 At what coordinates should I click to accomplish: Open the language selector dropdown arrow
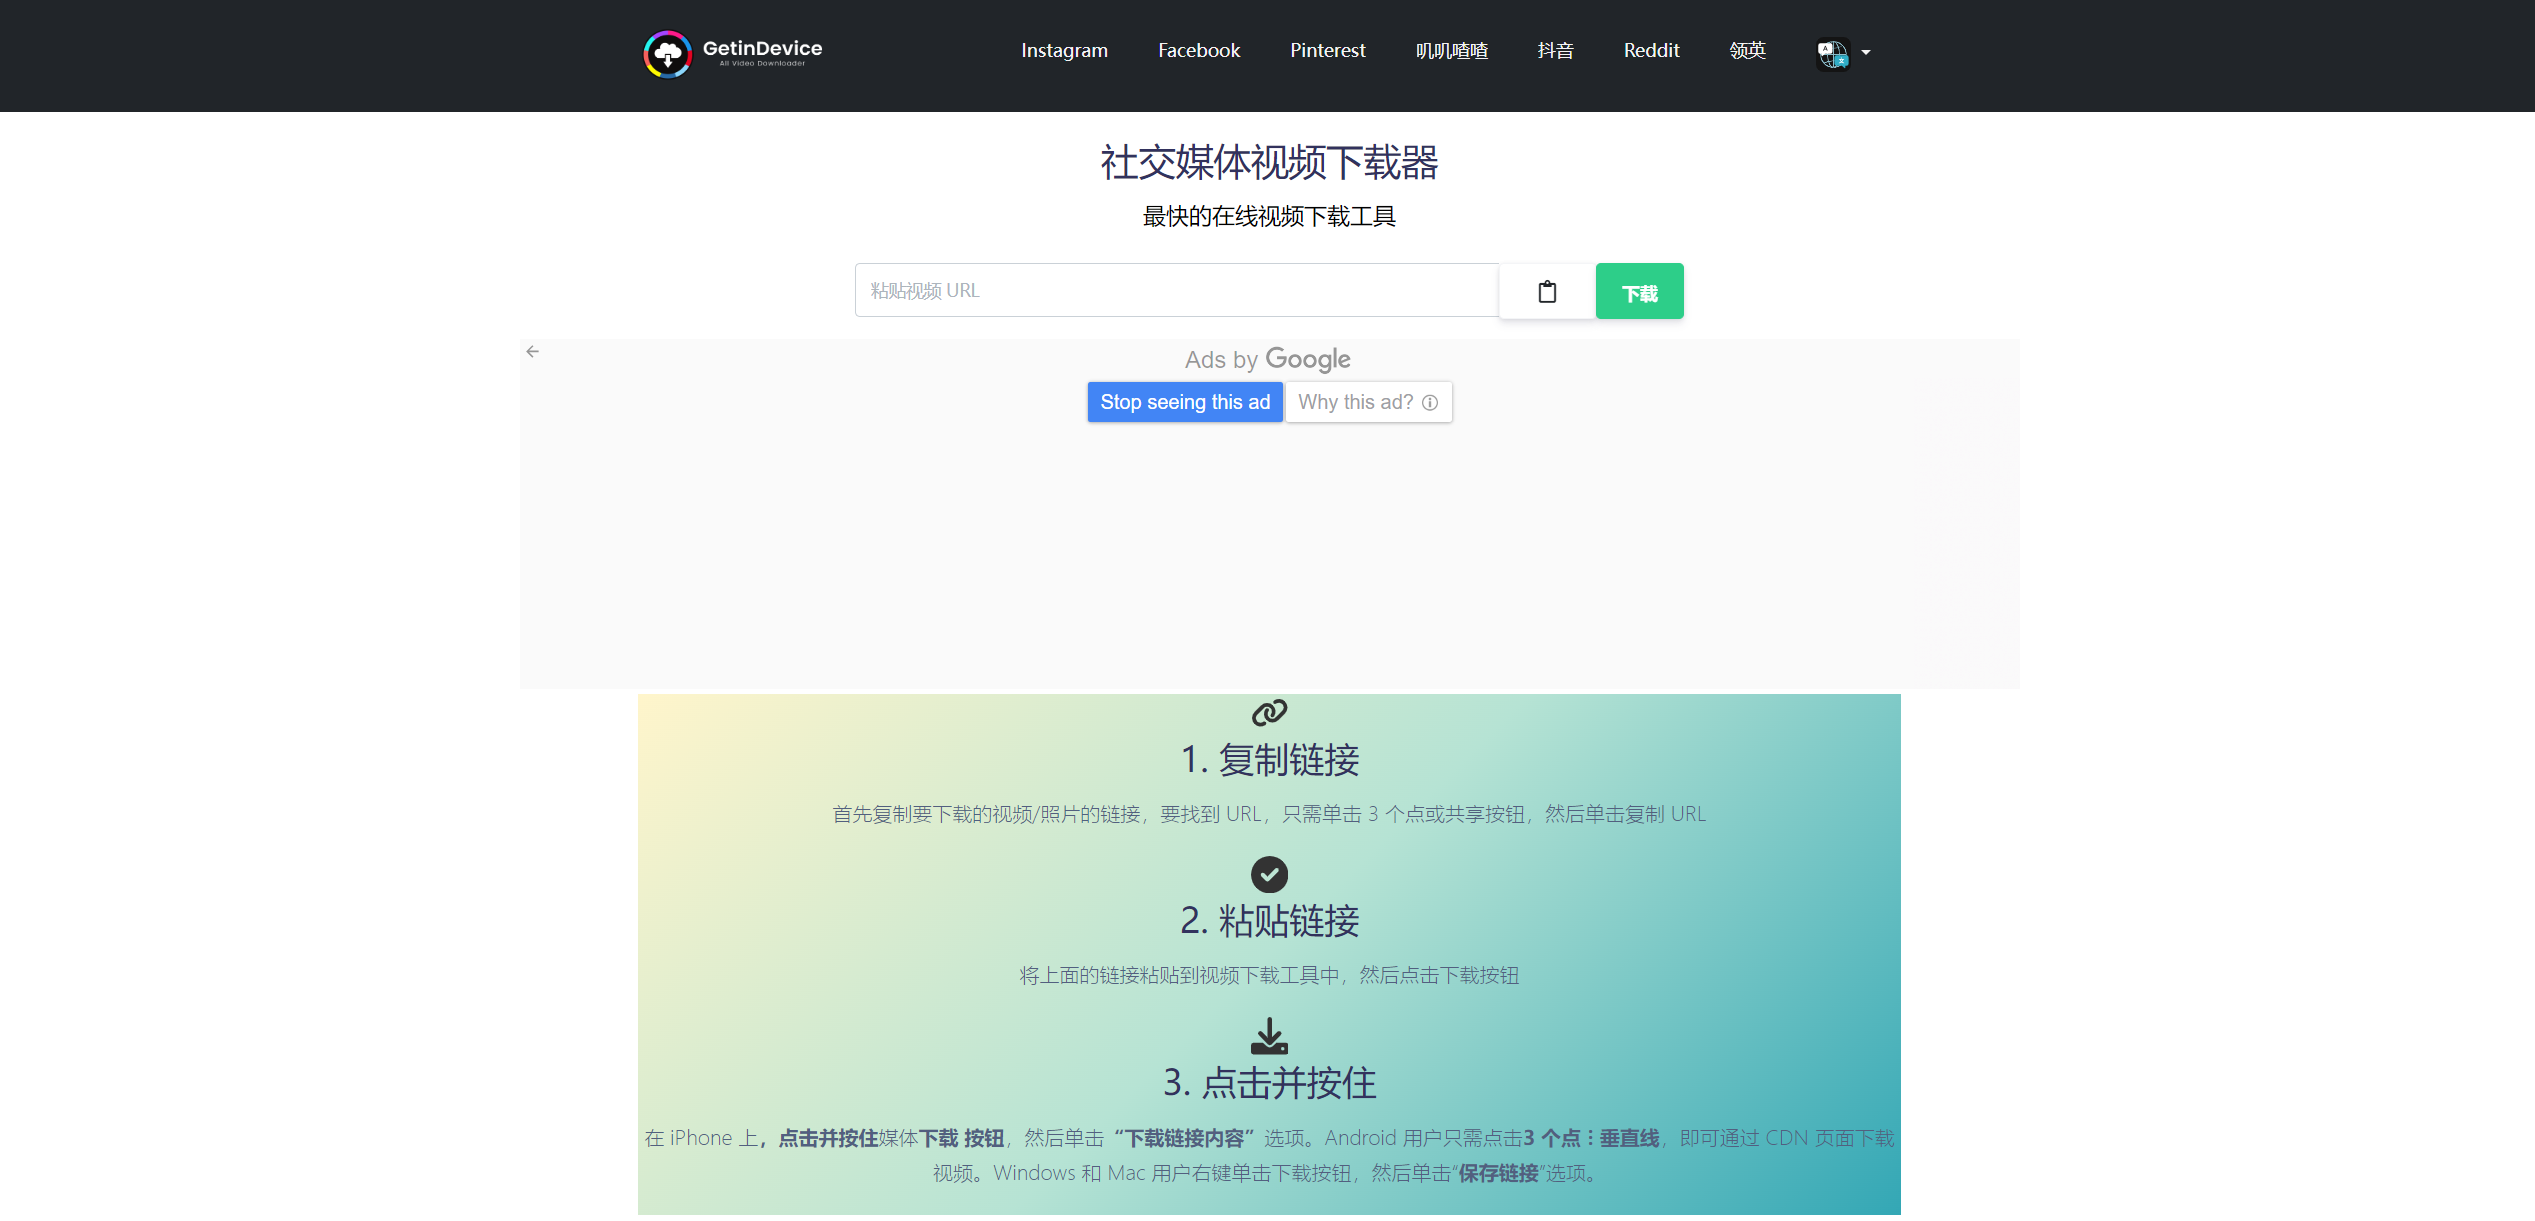(x=1866, y=52)
